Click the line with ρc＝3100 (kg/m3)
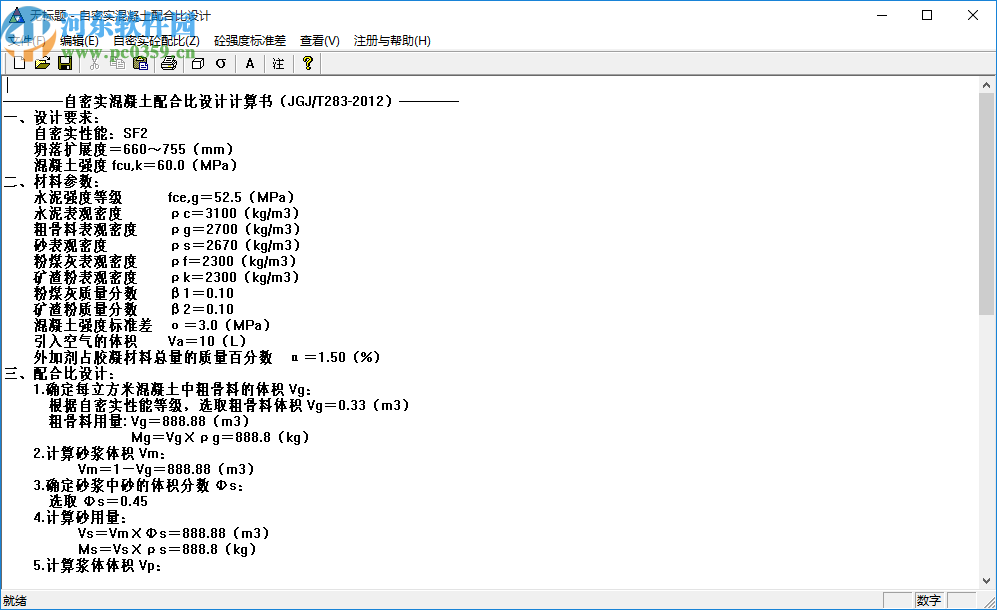The image size is (997, 610). pos(167,213)
